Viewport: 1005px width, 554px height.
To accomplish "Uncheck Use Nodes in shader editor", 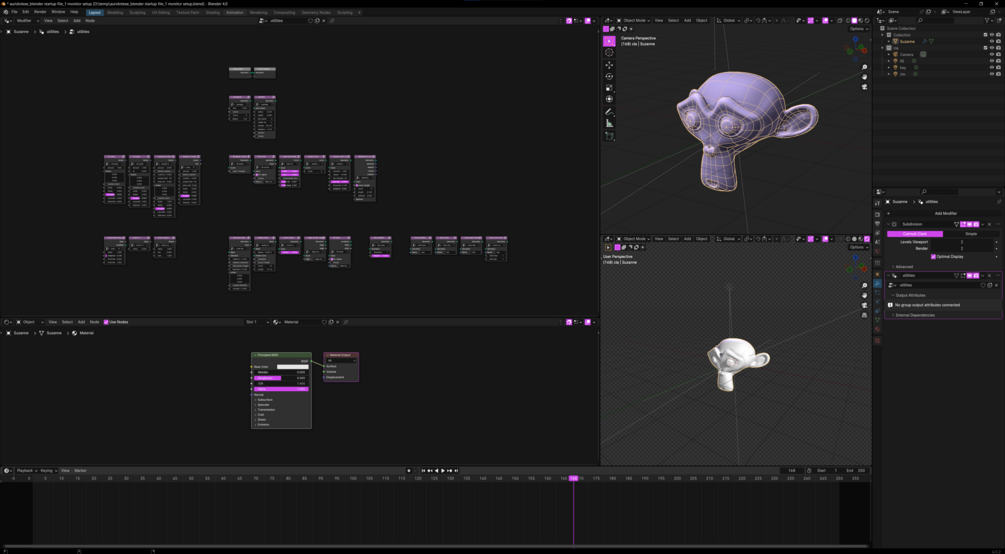I will pos(106,322).
